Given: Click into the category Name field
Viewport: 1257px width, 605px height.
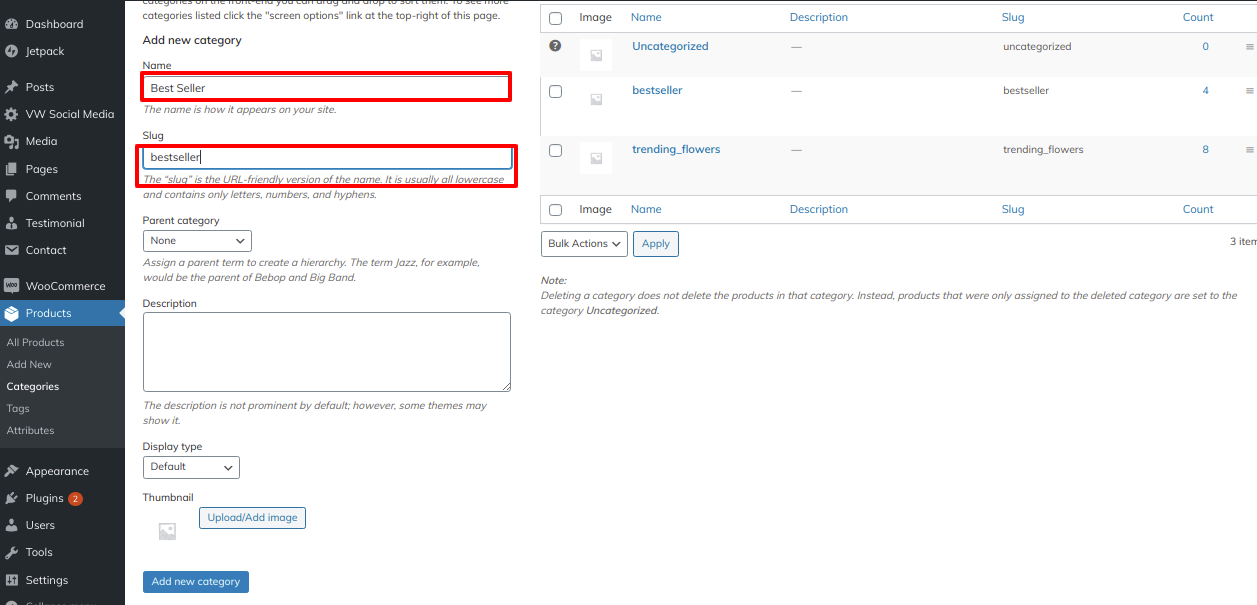Looking at the screenshot, I should 327,88.
